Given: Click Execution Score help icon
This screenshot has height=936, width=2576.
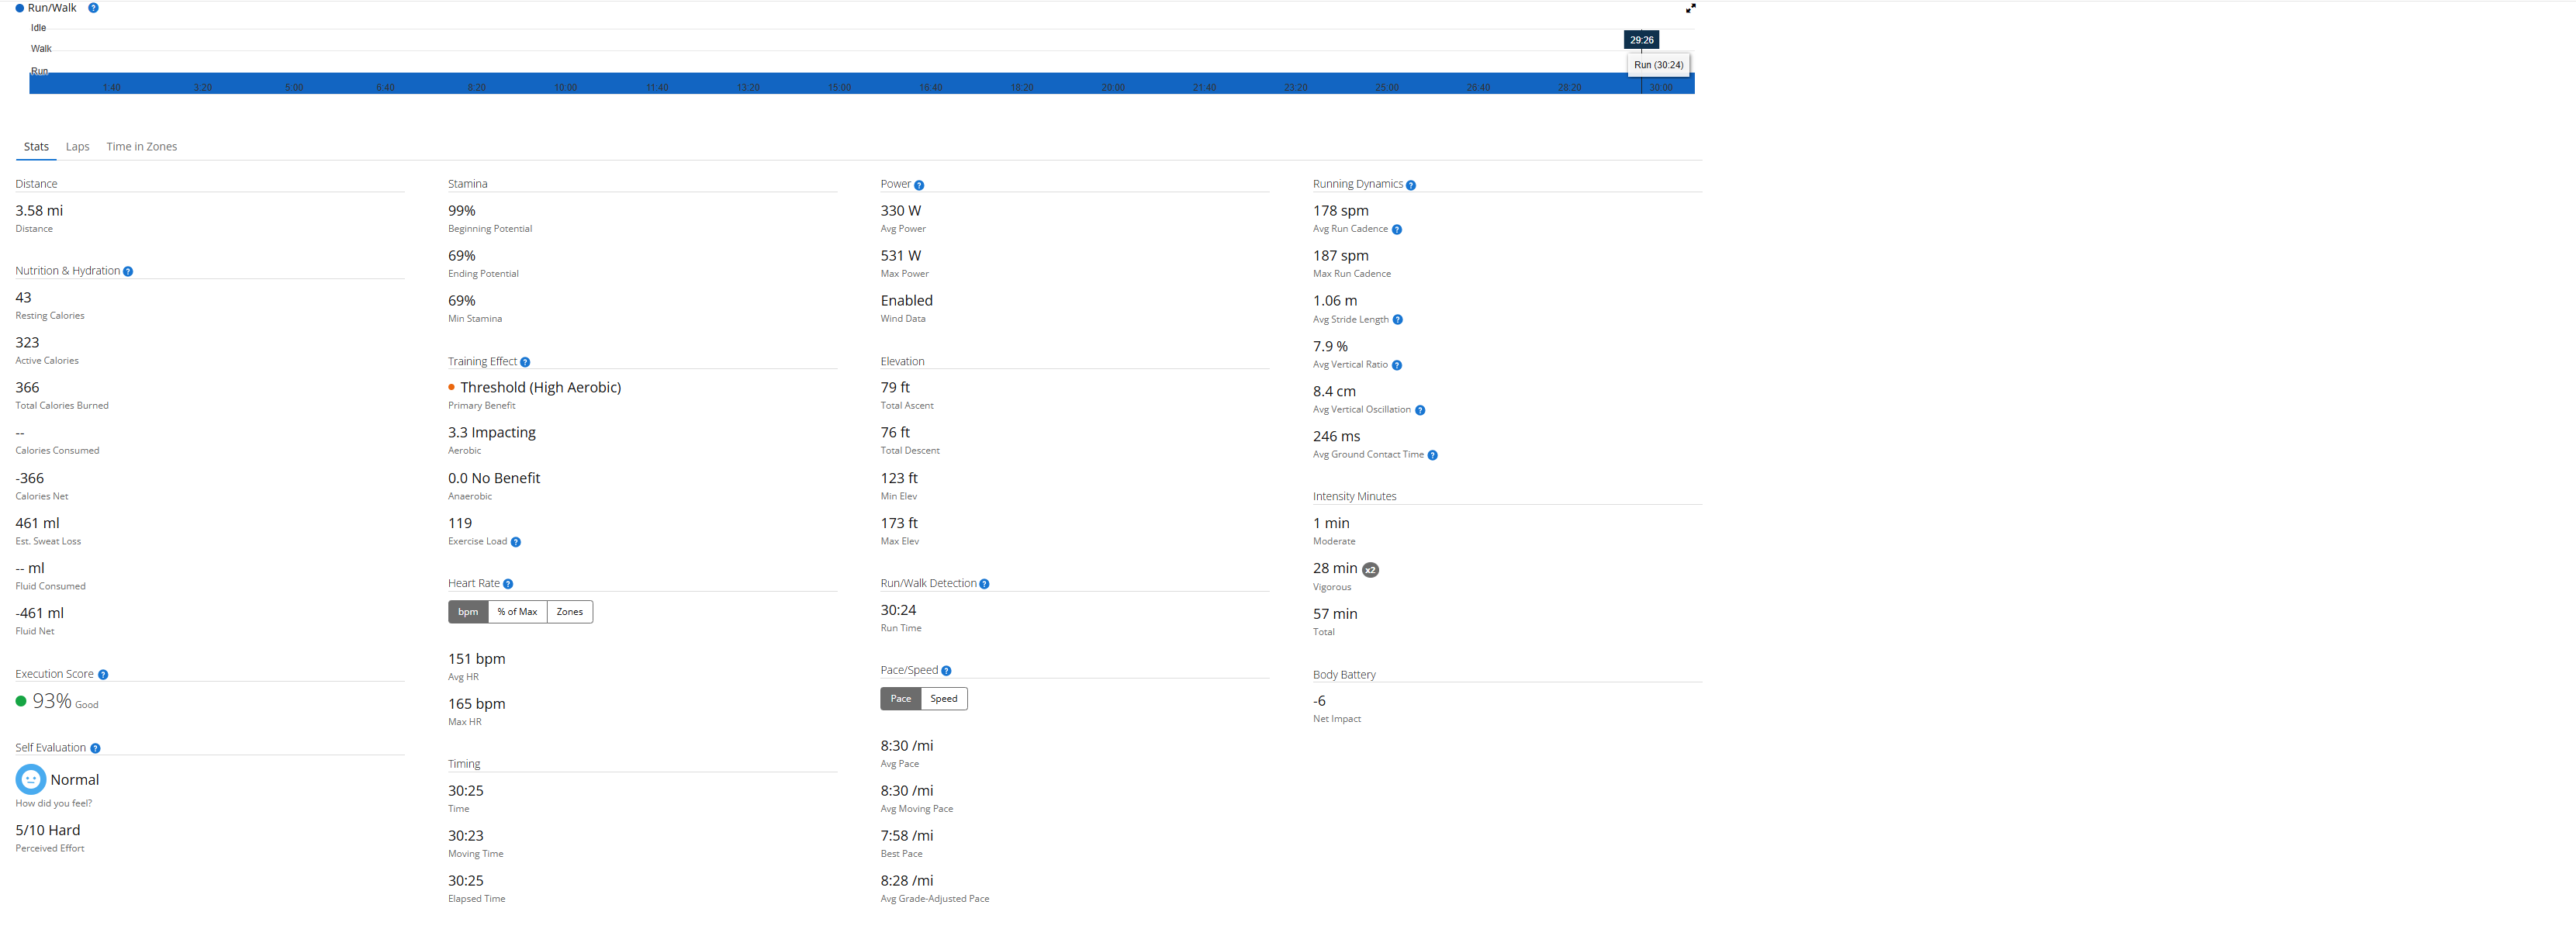Looking at the screenshot, I should pyautogui.click(x=103, y=675).
